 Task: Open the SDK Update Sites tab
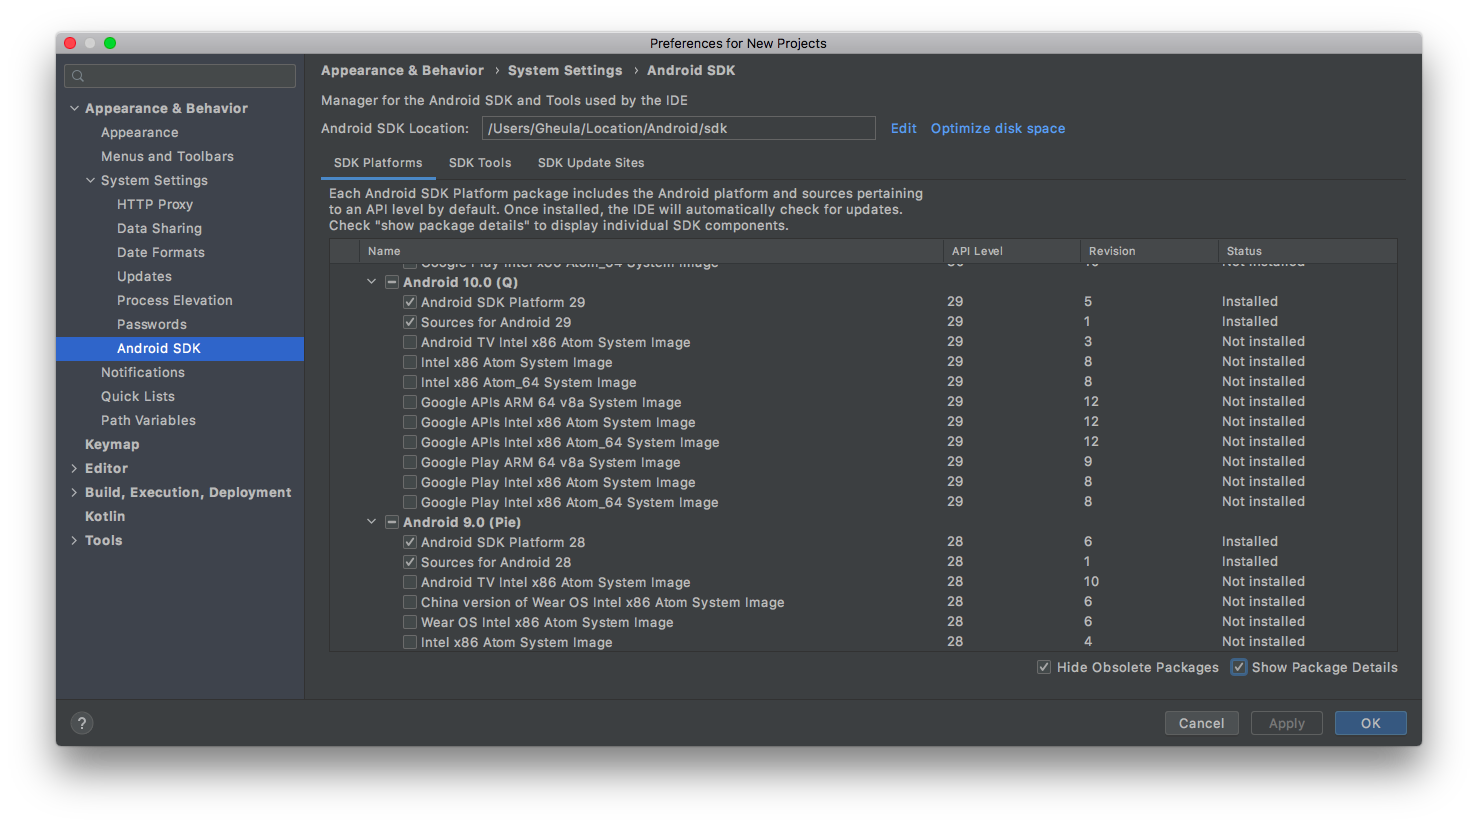(x=591, y=163)
